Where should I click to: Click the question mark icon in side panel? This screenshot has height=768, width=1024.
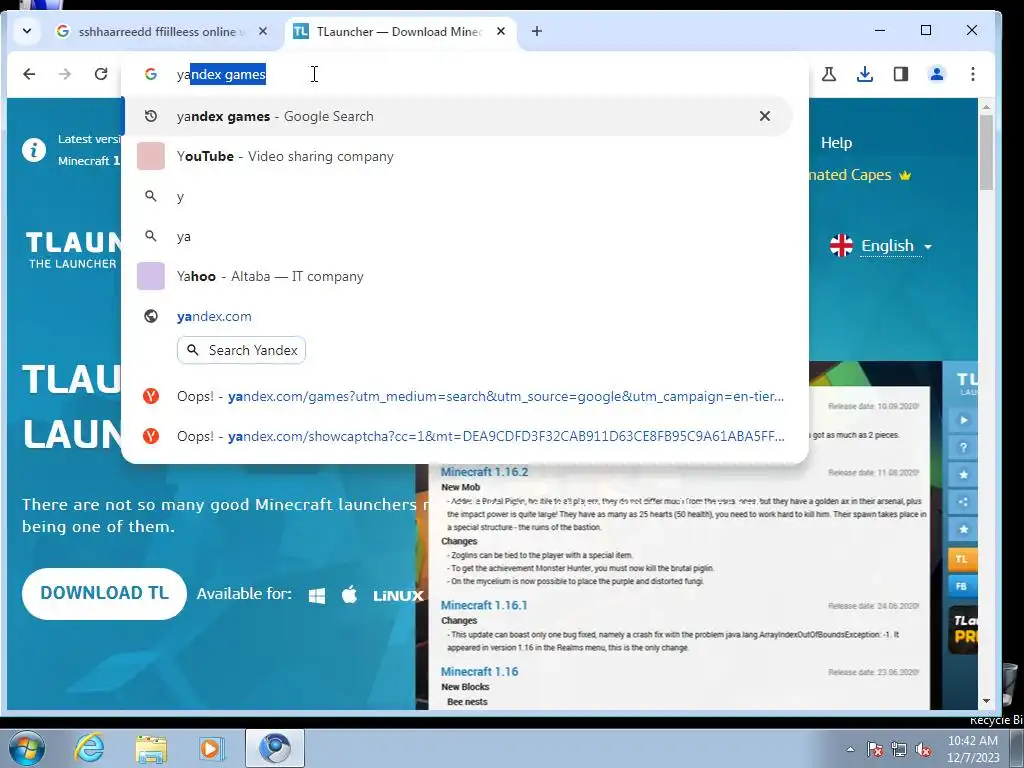pyautogui.click(x=963, y=447)
